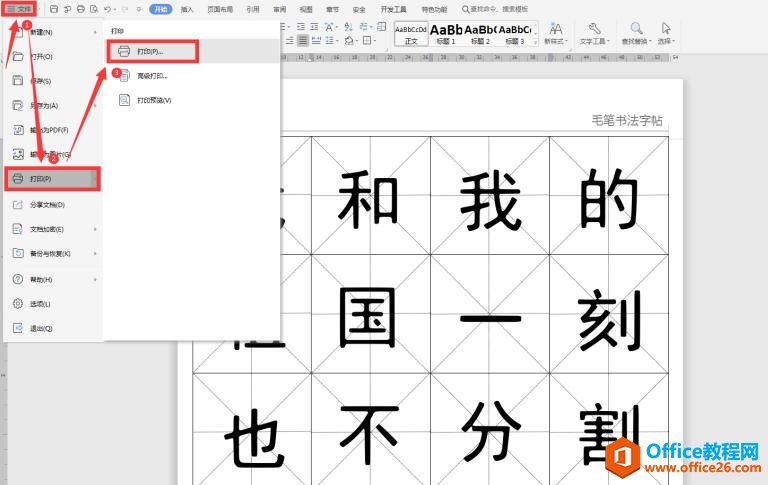Apply the 标题 2 style

pos(480,34)
